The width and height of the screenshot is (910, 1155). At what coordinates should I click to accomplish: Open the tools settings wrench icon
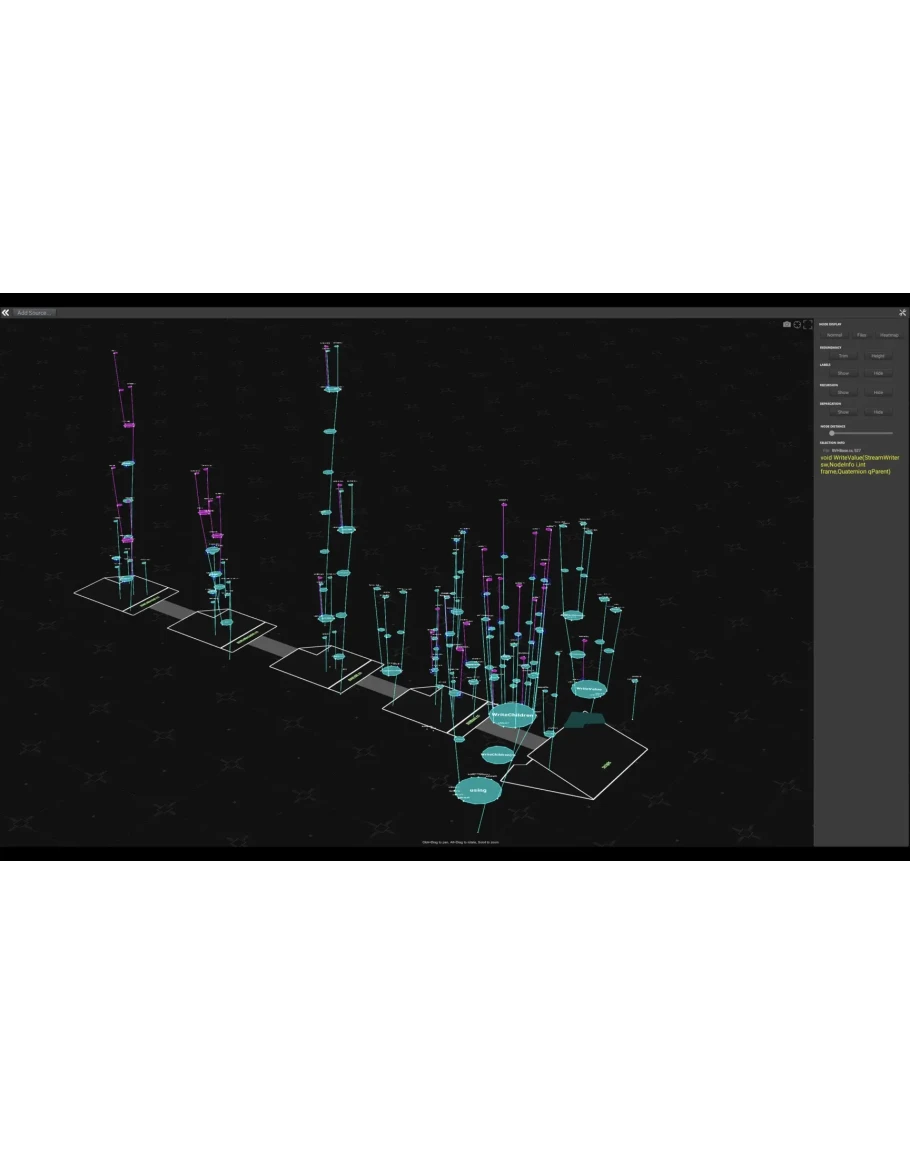(x=902, y=313)
